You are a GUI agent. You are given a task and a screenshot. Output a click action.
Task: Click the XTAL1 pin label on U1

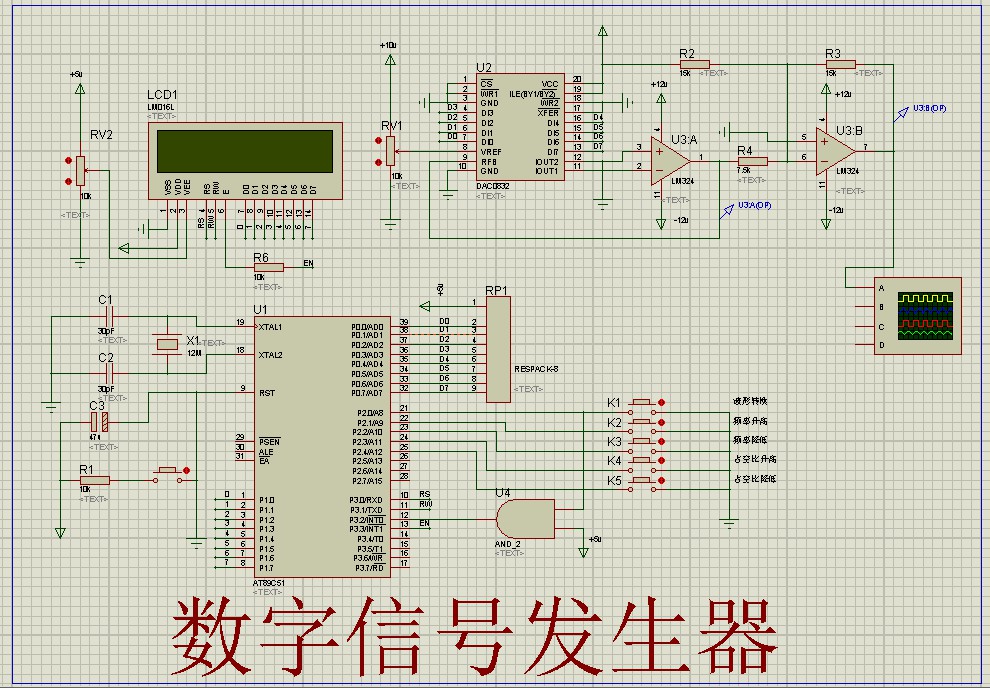270,327
